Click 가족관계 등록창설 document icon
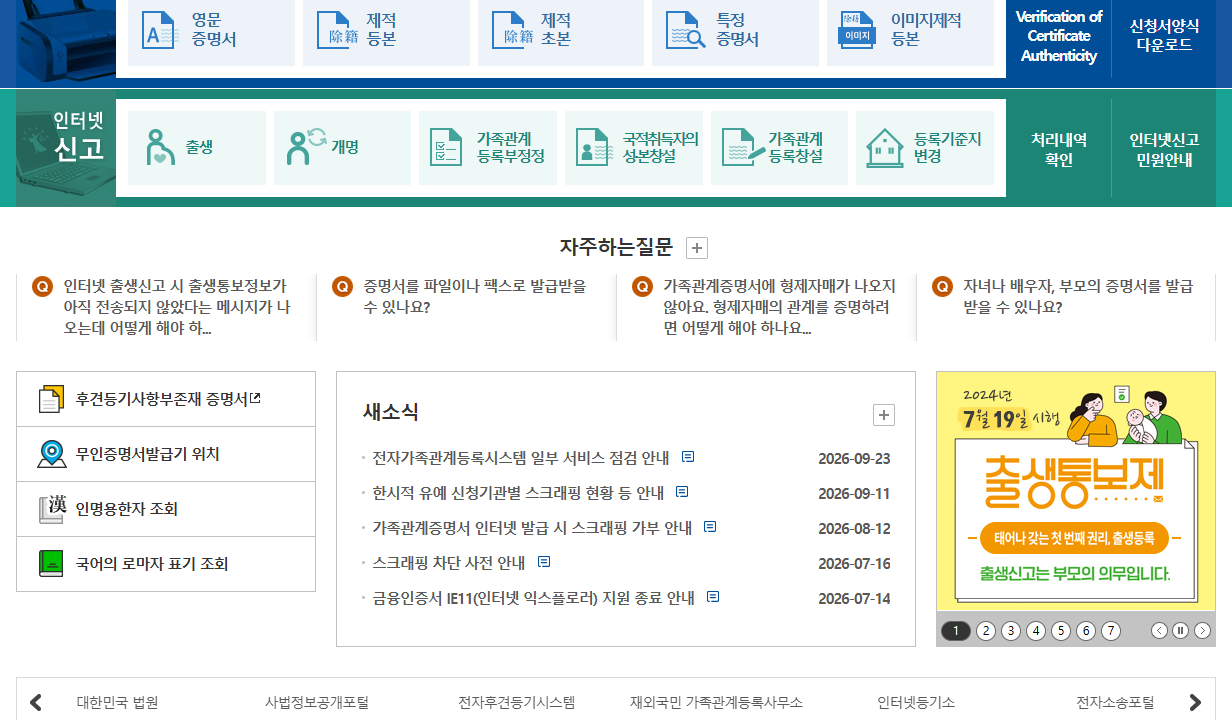The width and height of the screenshot is (1232, 720). point(741,147)
